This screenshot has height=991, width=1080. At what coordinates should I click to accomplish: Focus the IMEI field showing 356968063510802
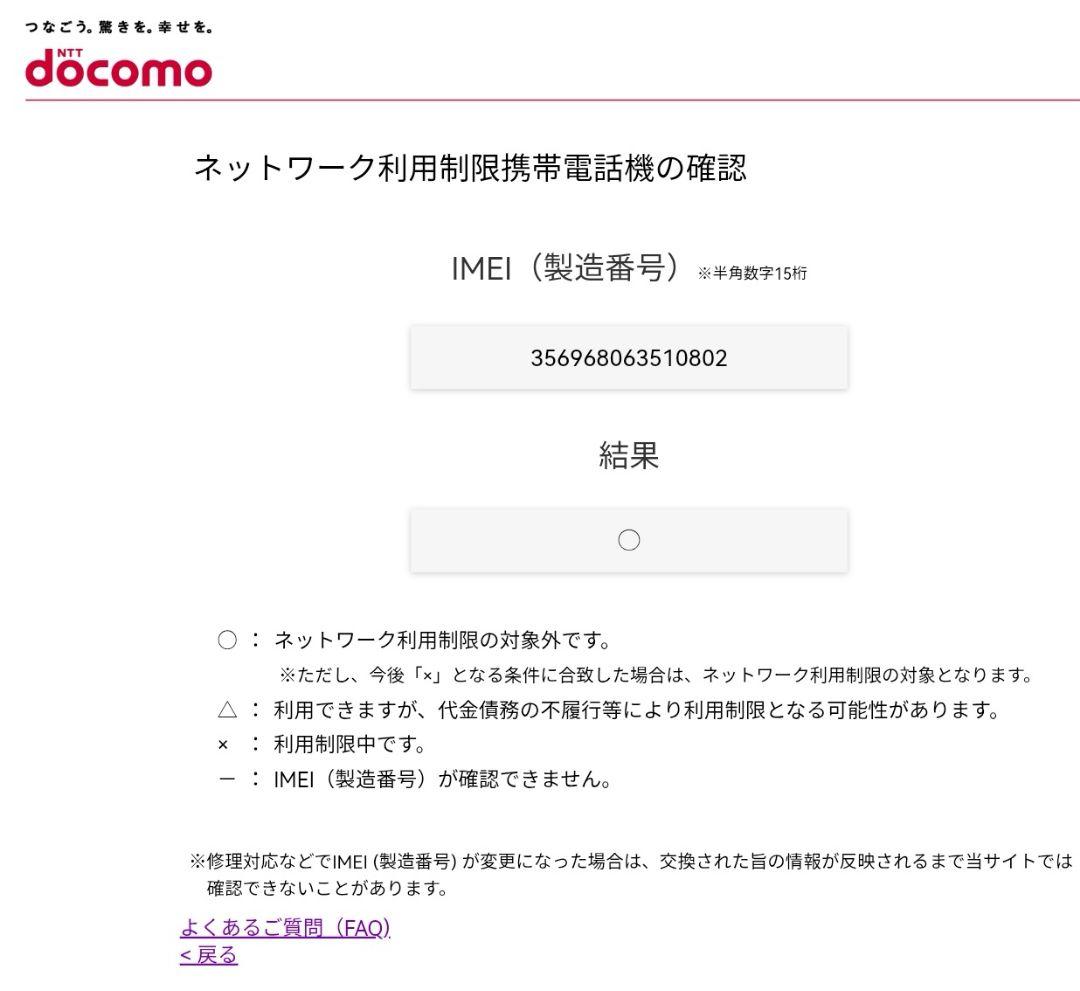629,357
